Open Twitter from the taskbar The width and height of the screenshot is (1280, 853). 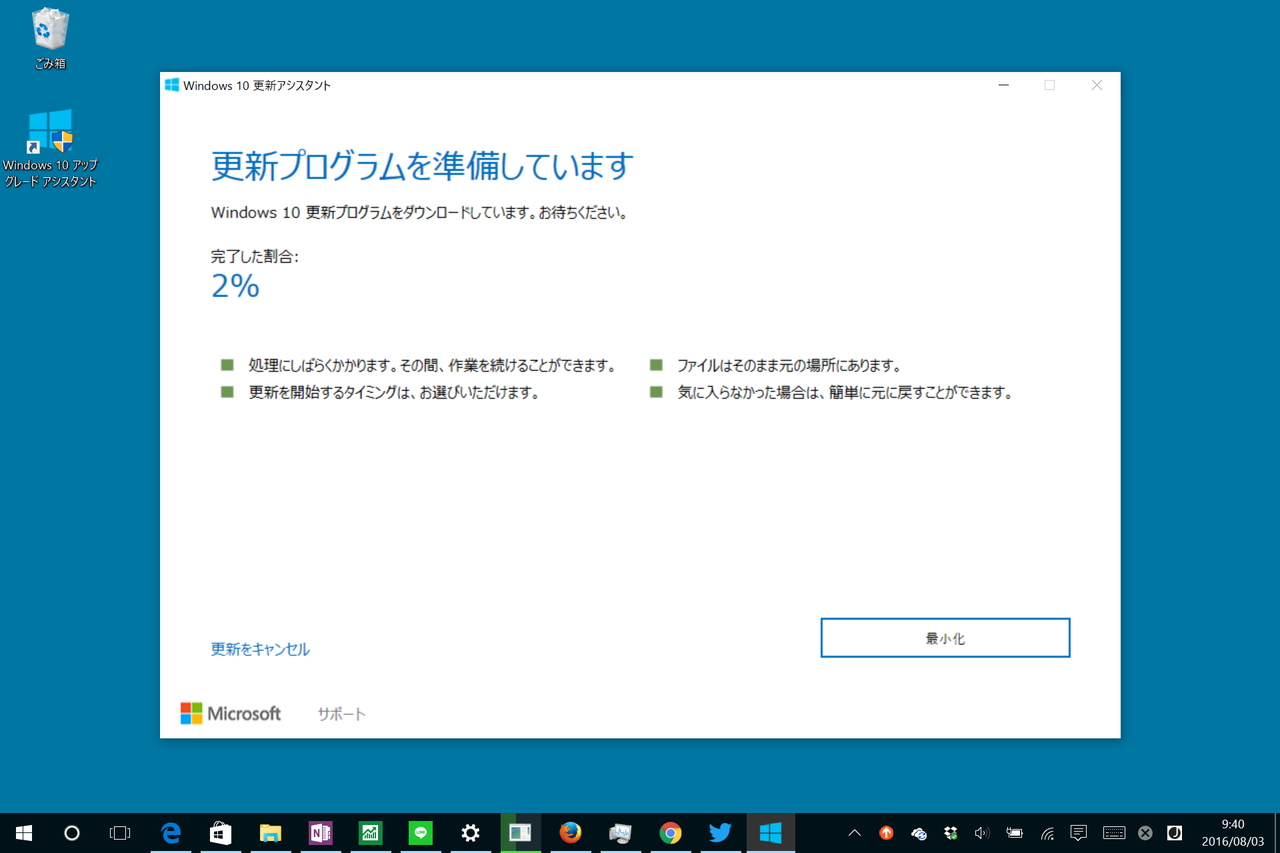720,832
